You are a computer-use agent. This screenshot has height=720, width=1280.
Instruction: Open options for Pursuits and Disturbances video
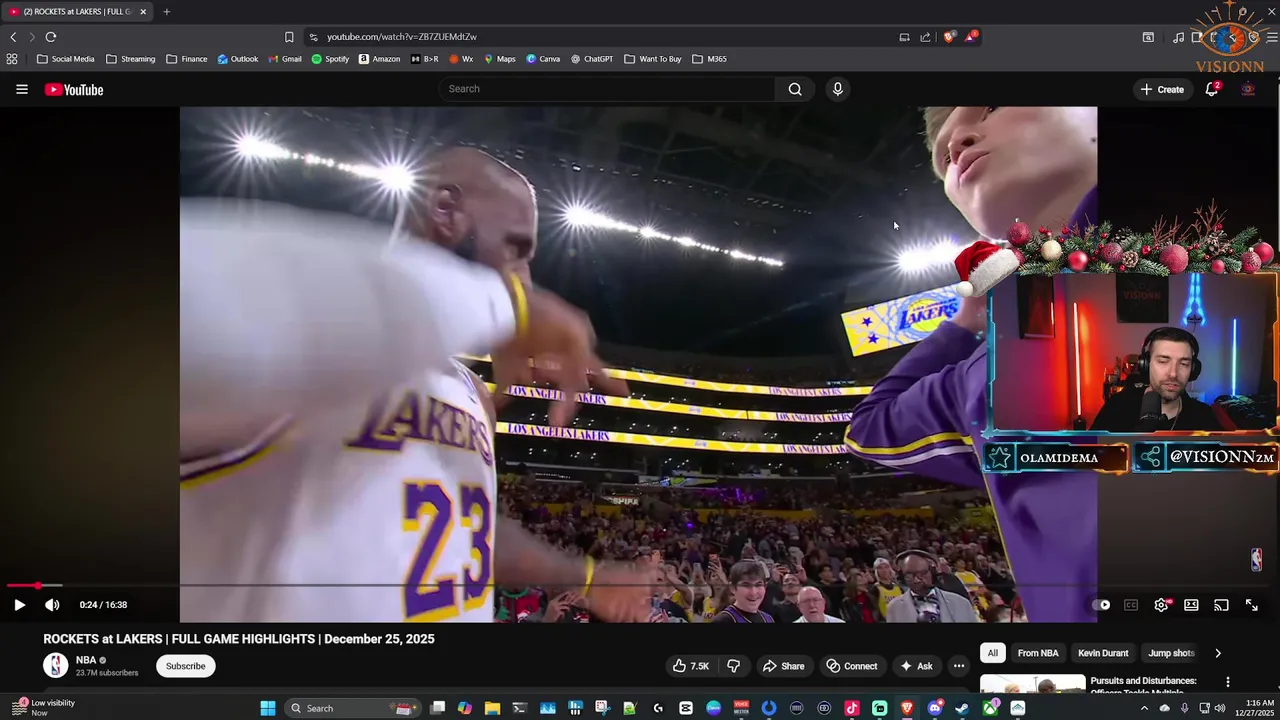[x=1227, y=682]
